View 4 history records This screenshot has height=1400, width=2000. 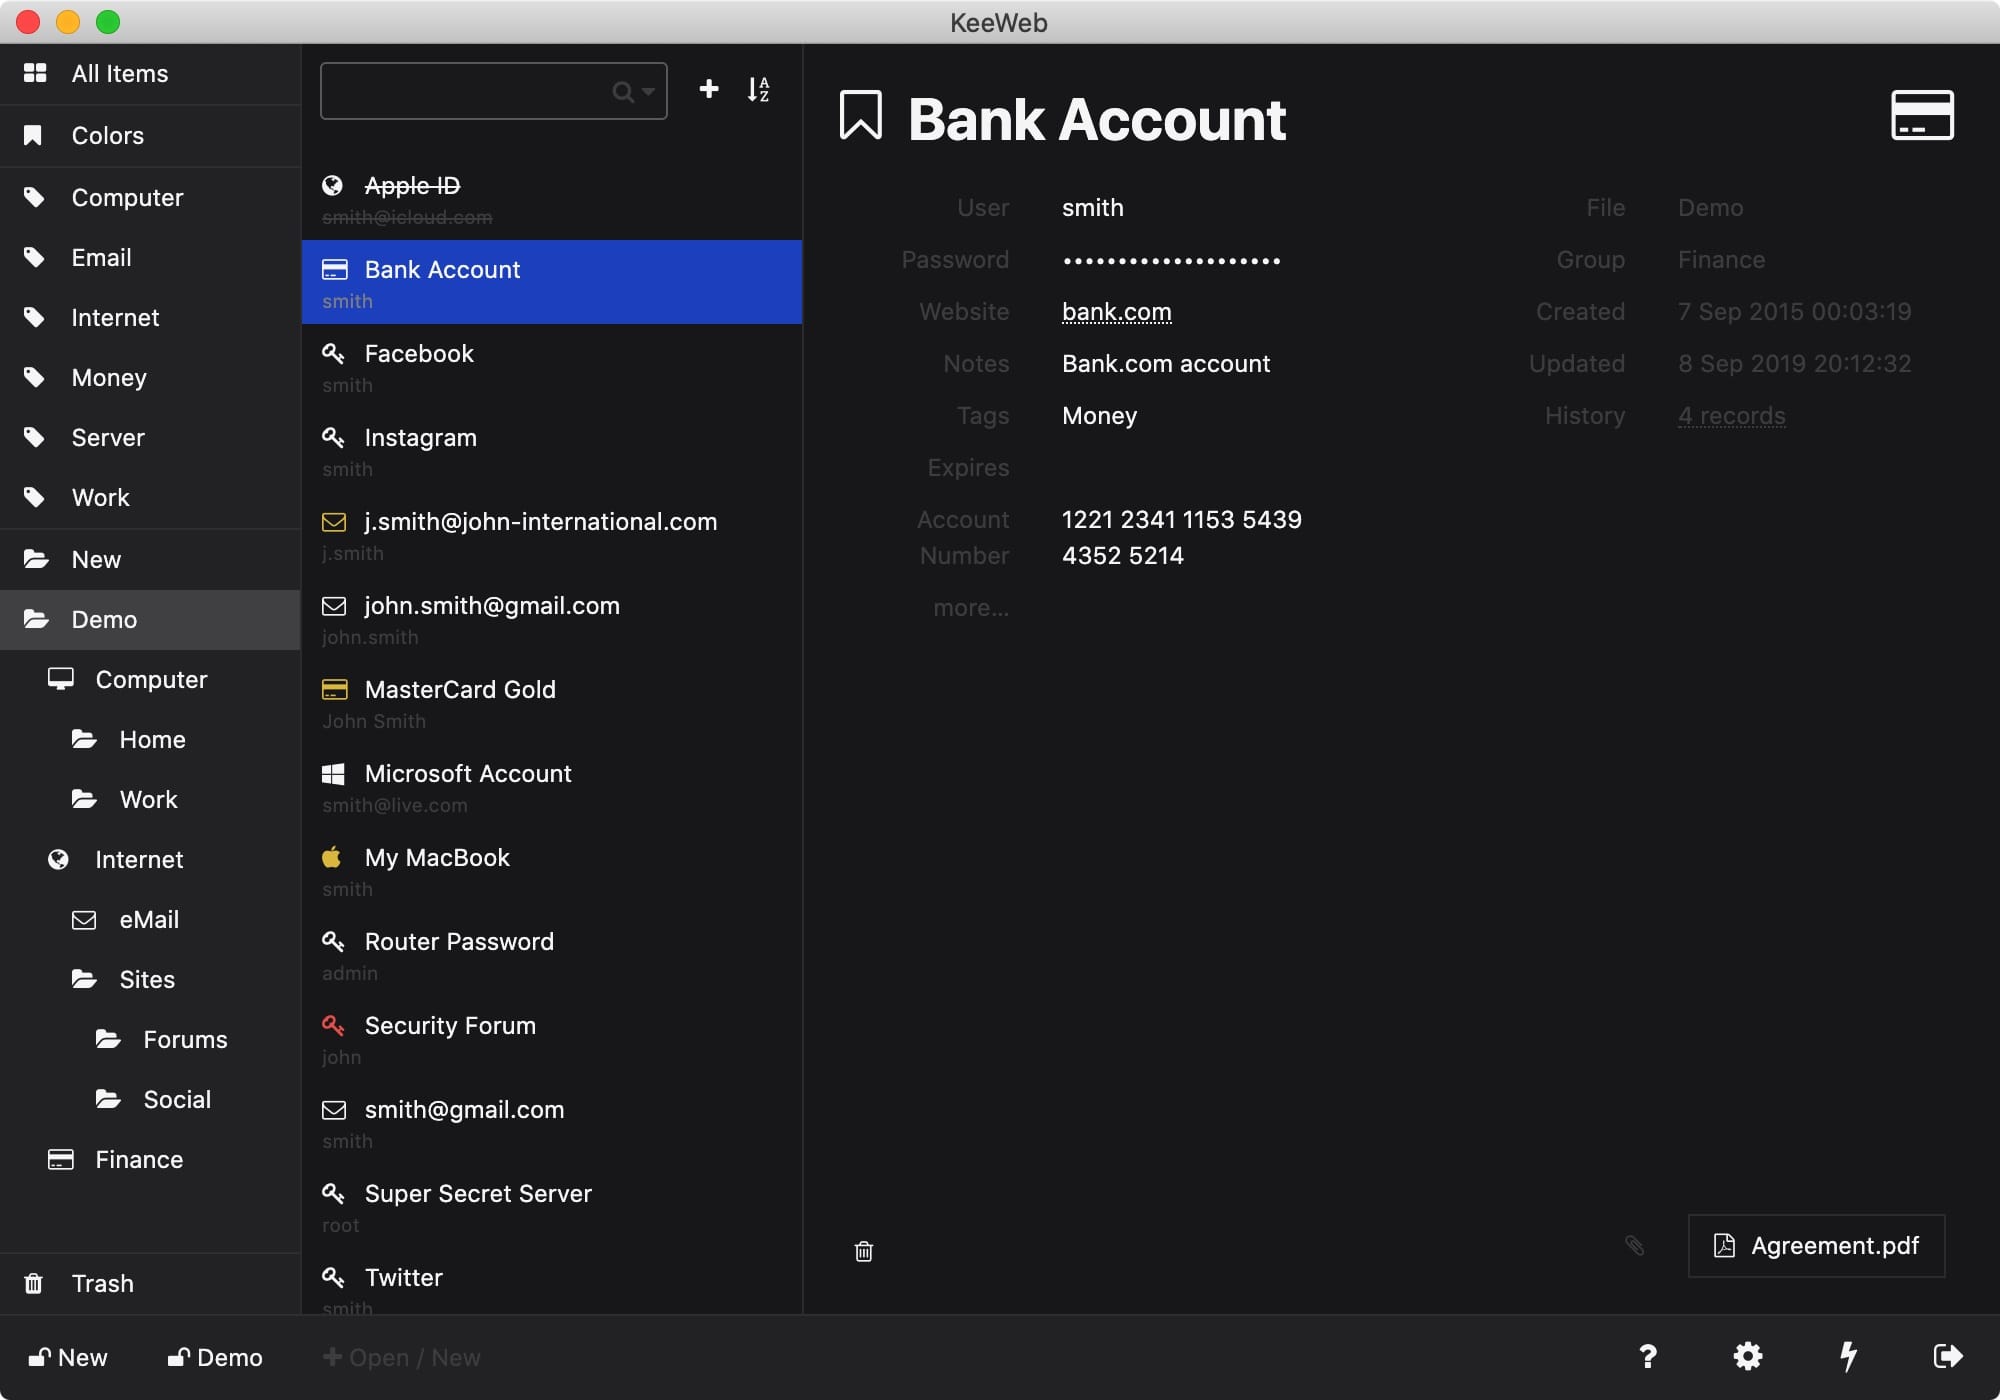pos(1731,413)
